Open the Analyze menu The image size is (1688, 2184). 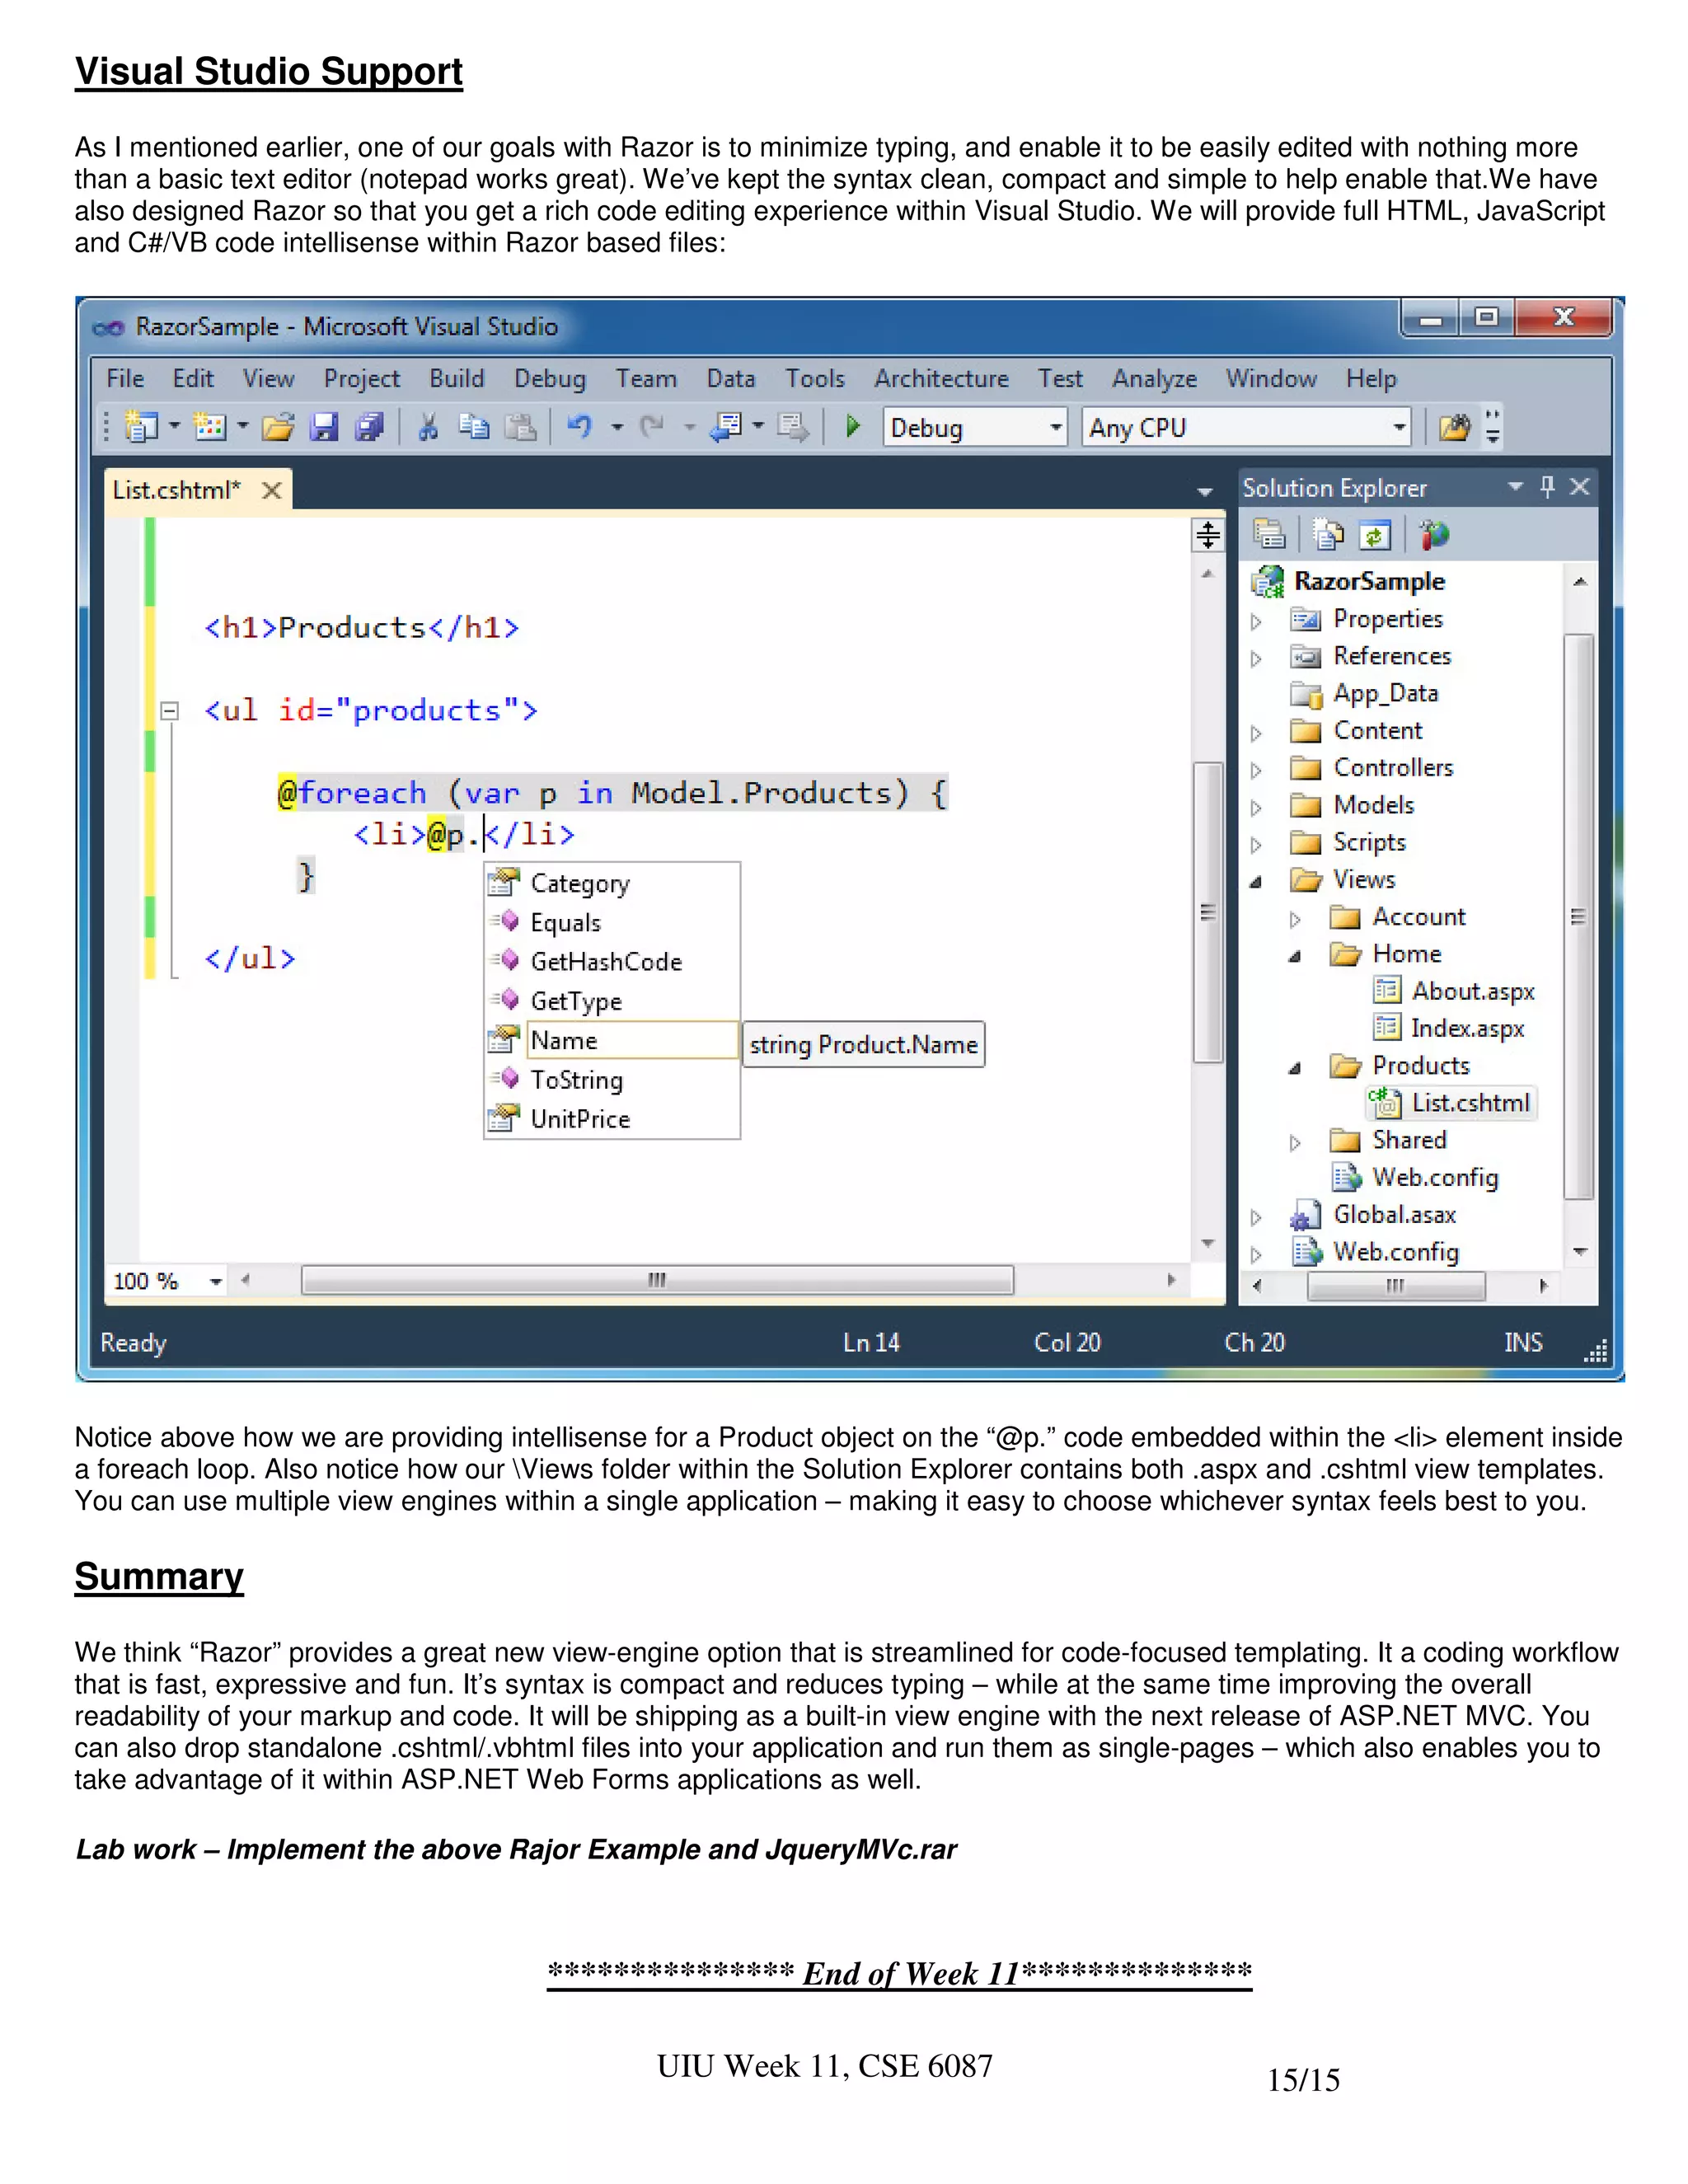pos(1154,379)
